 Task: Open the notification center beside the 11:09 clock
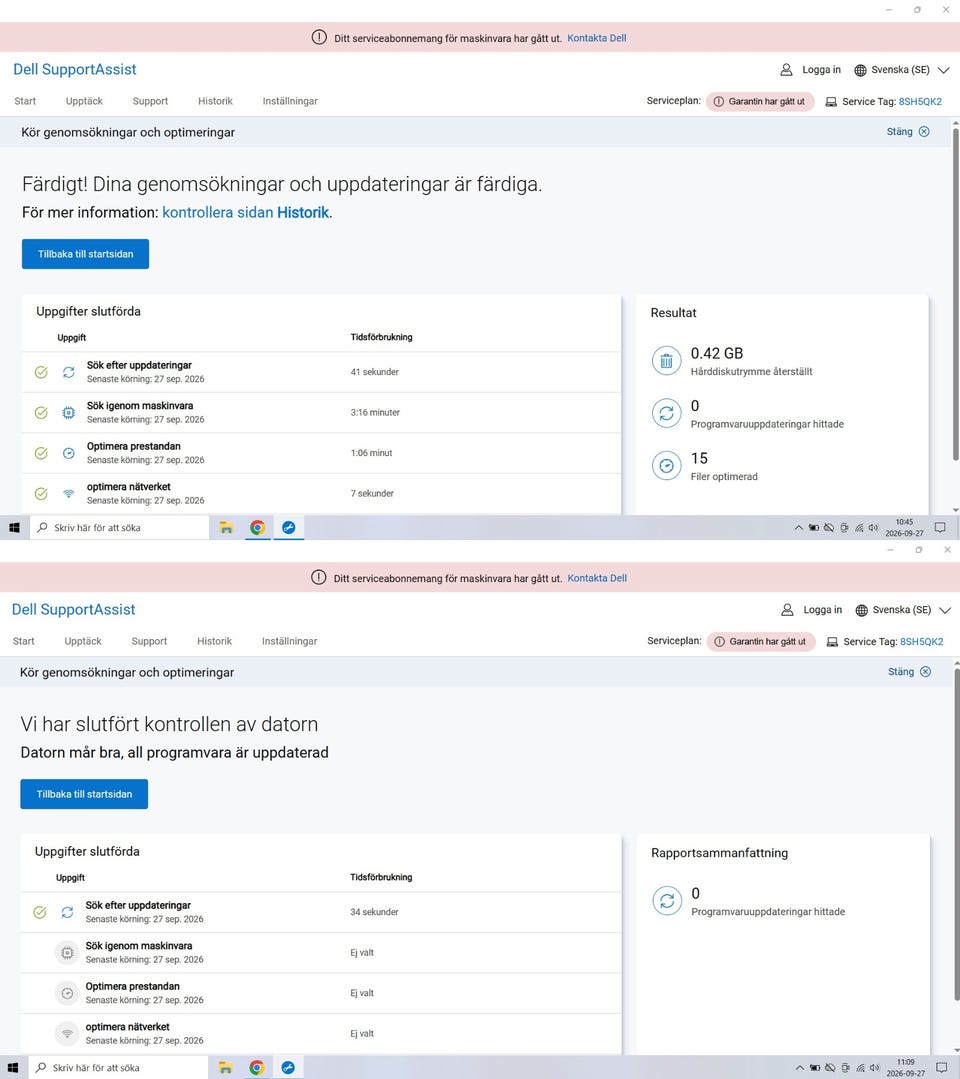pos(941,1067)
